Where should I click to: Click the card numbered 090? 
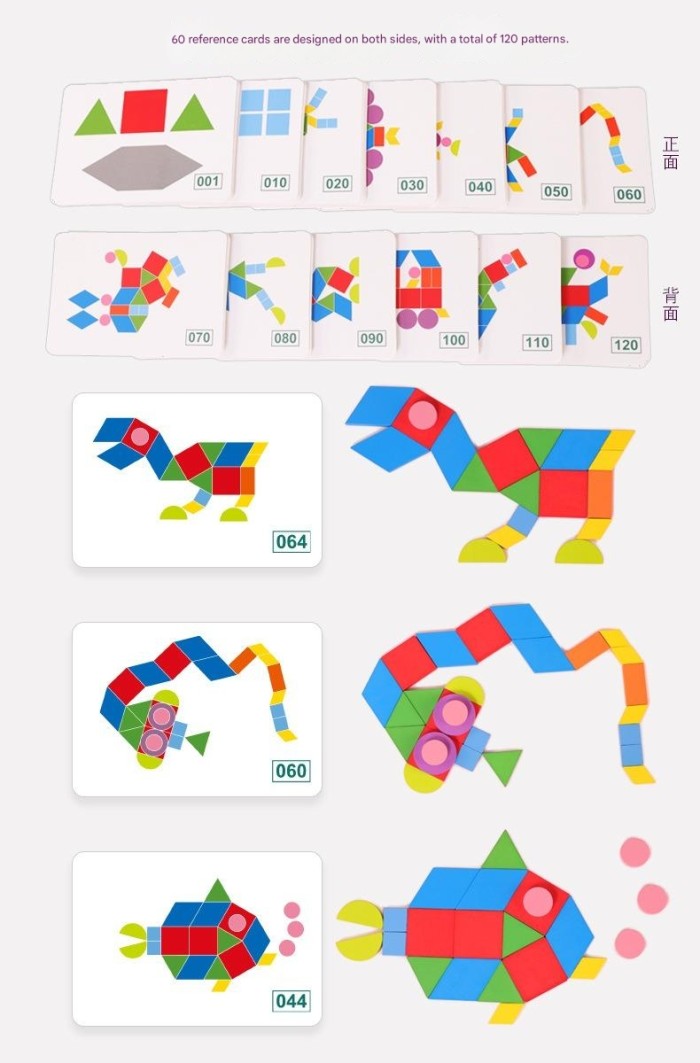tap(354, 294)
